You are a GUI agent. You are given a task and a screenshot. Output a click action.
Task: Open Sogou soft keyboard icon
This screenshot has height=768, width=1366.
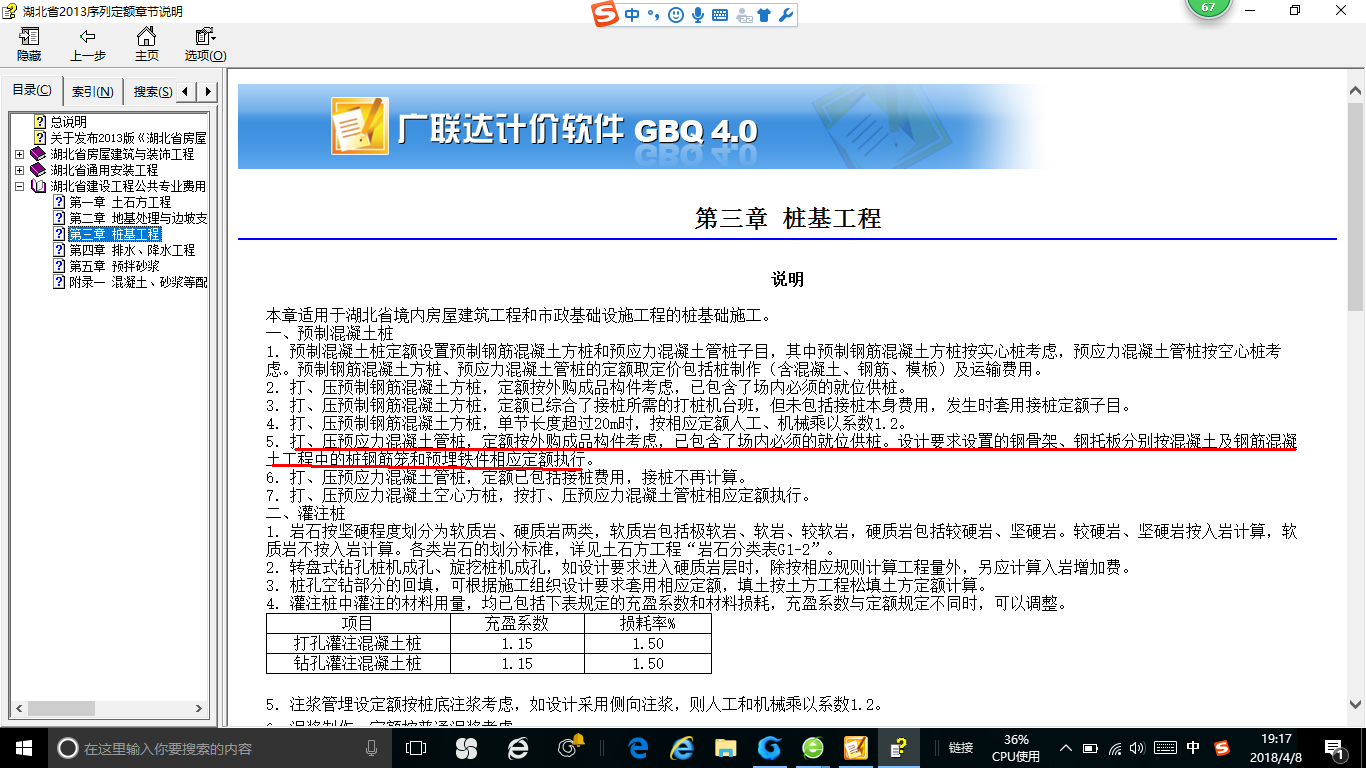coord(720,15)
